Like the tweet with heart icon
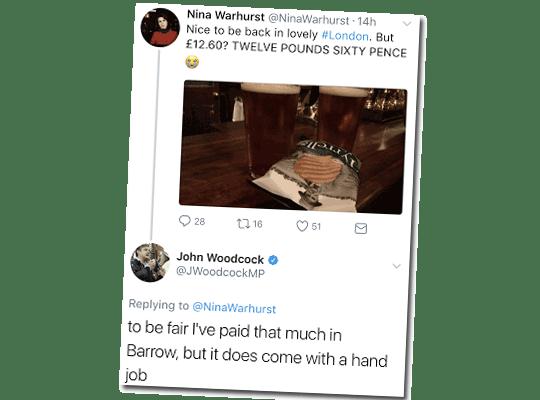 point(302,226)
